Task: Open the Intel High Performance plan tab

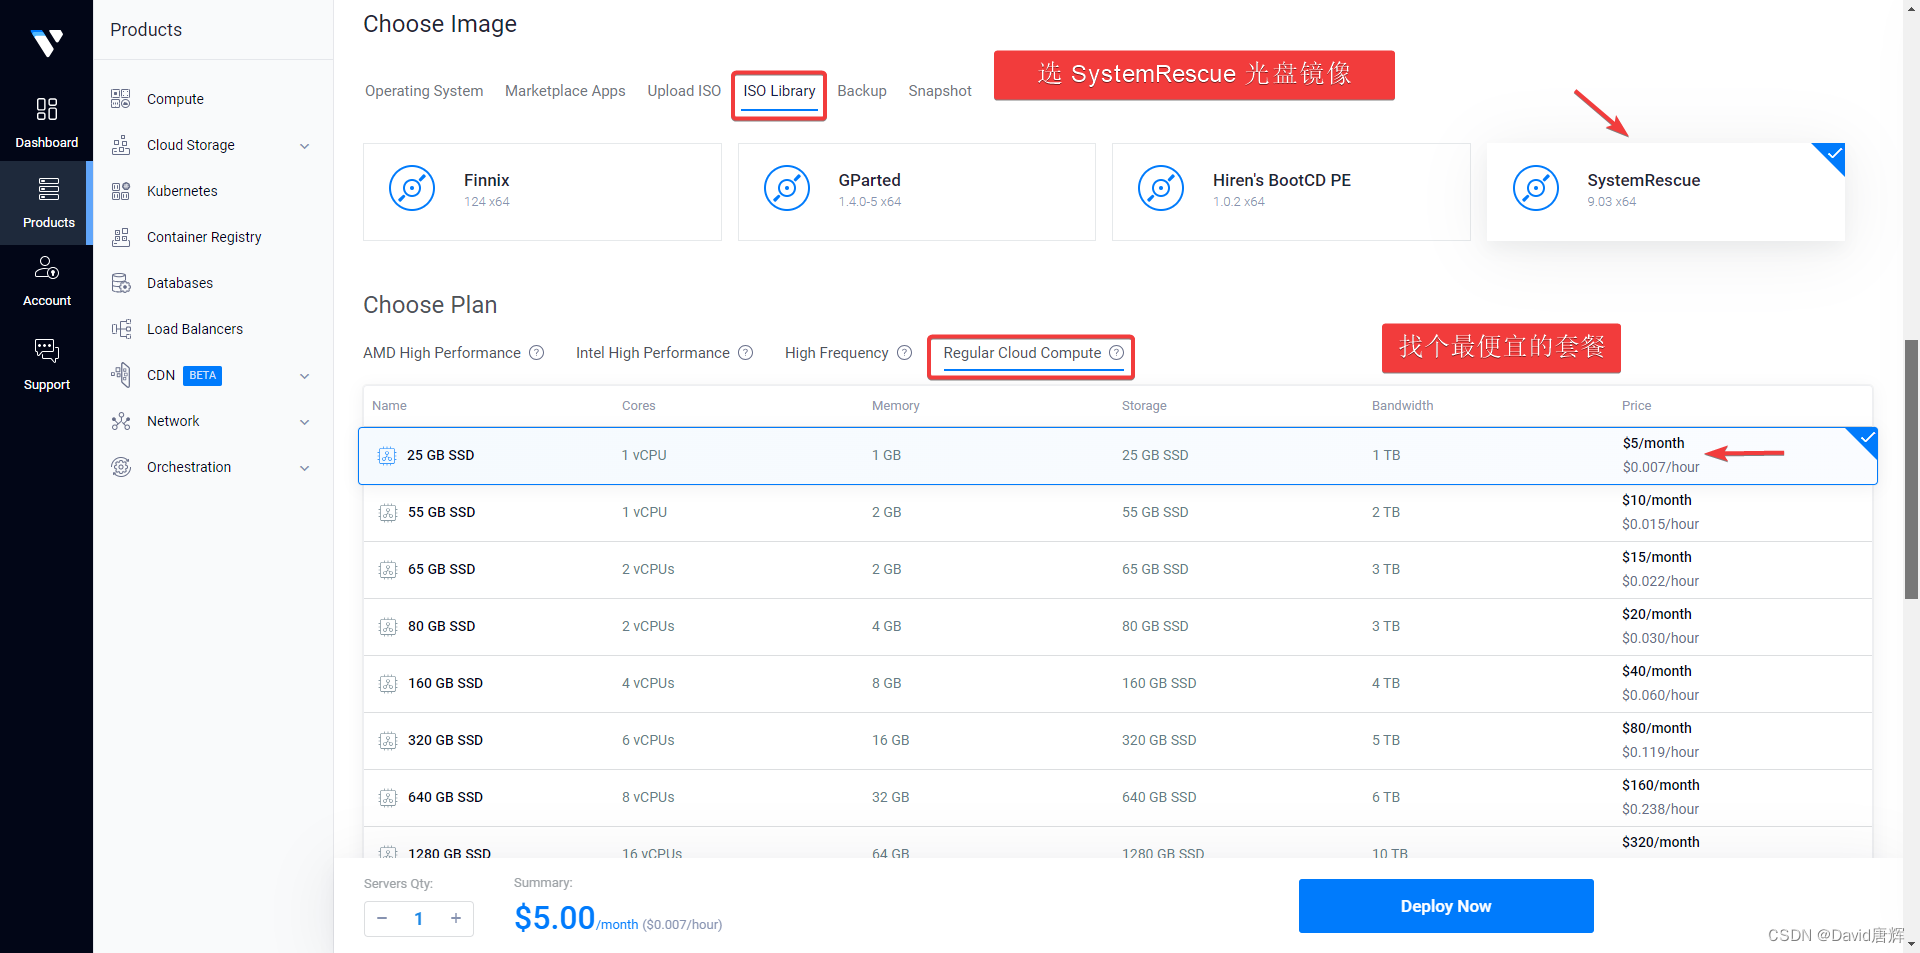Action: click(653, 353)
